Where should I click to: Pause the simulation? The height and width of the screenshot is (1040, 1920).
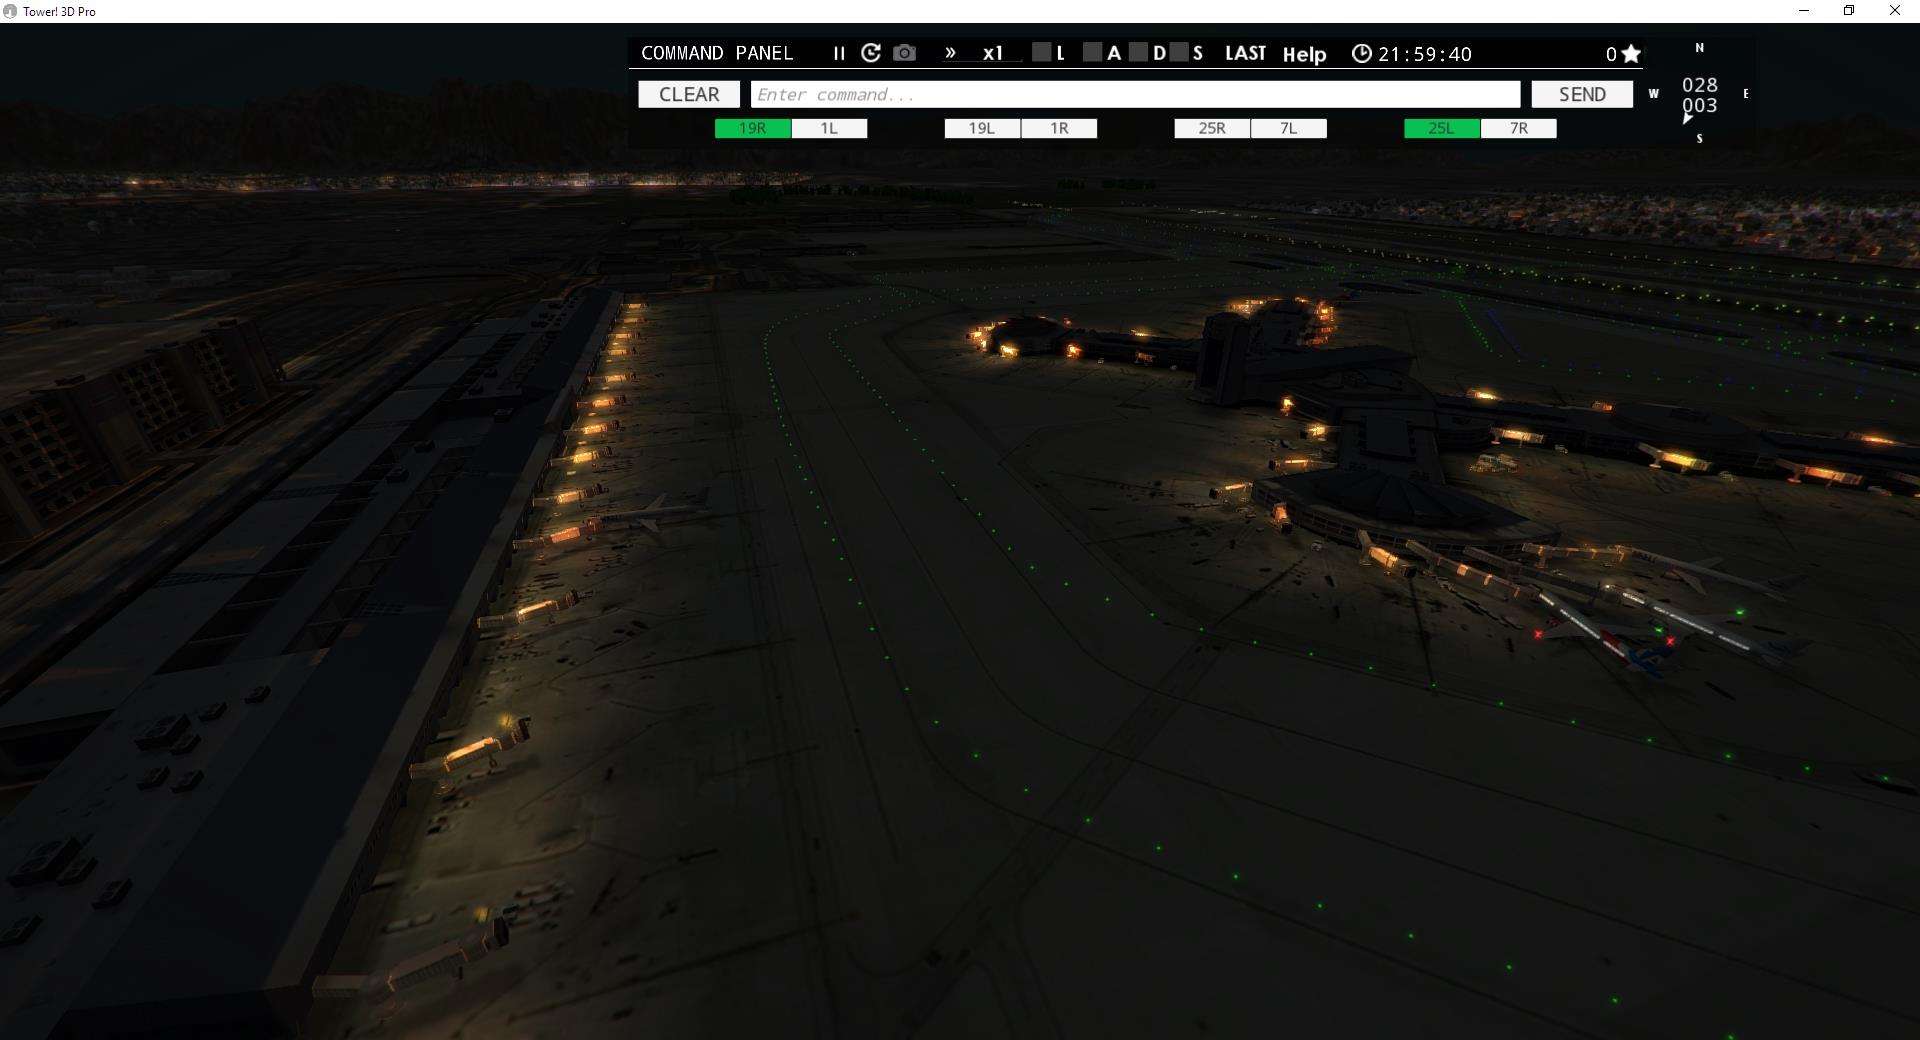pyautogui.click(x=839, y=54)
